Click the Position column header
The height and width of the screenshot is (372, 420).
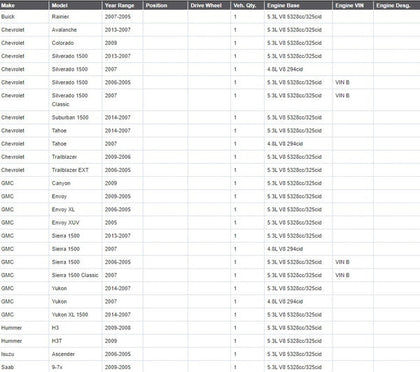coord(165,5)
